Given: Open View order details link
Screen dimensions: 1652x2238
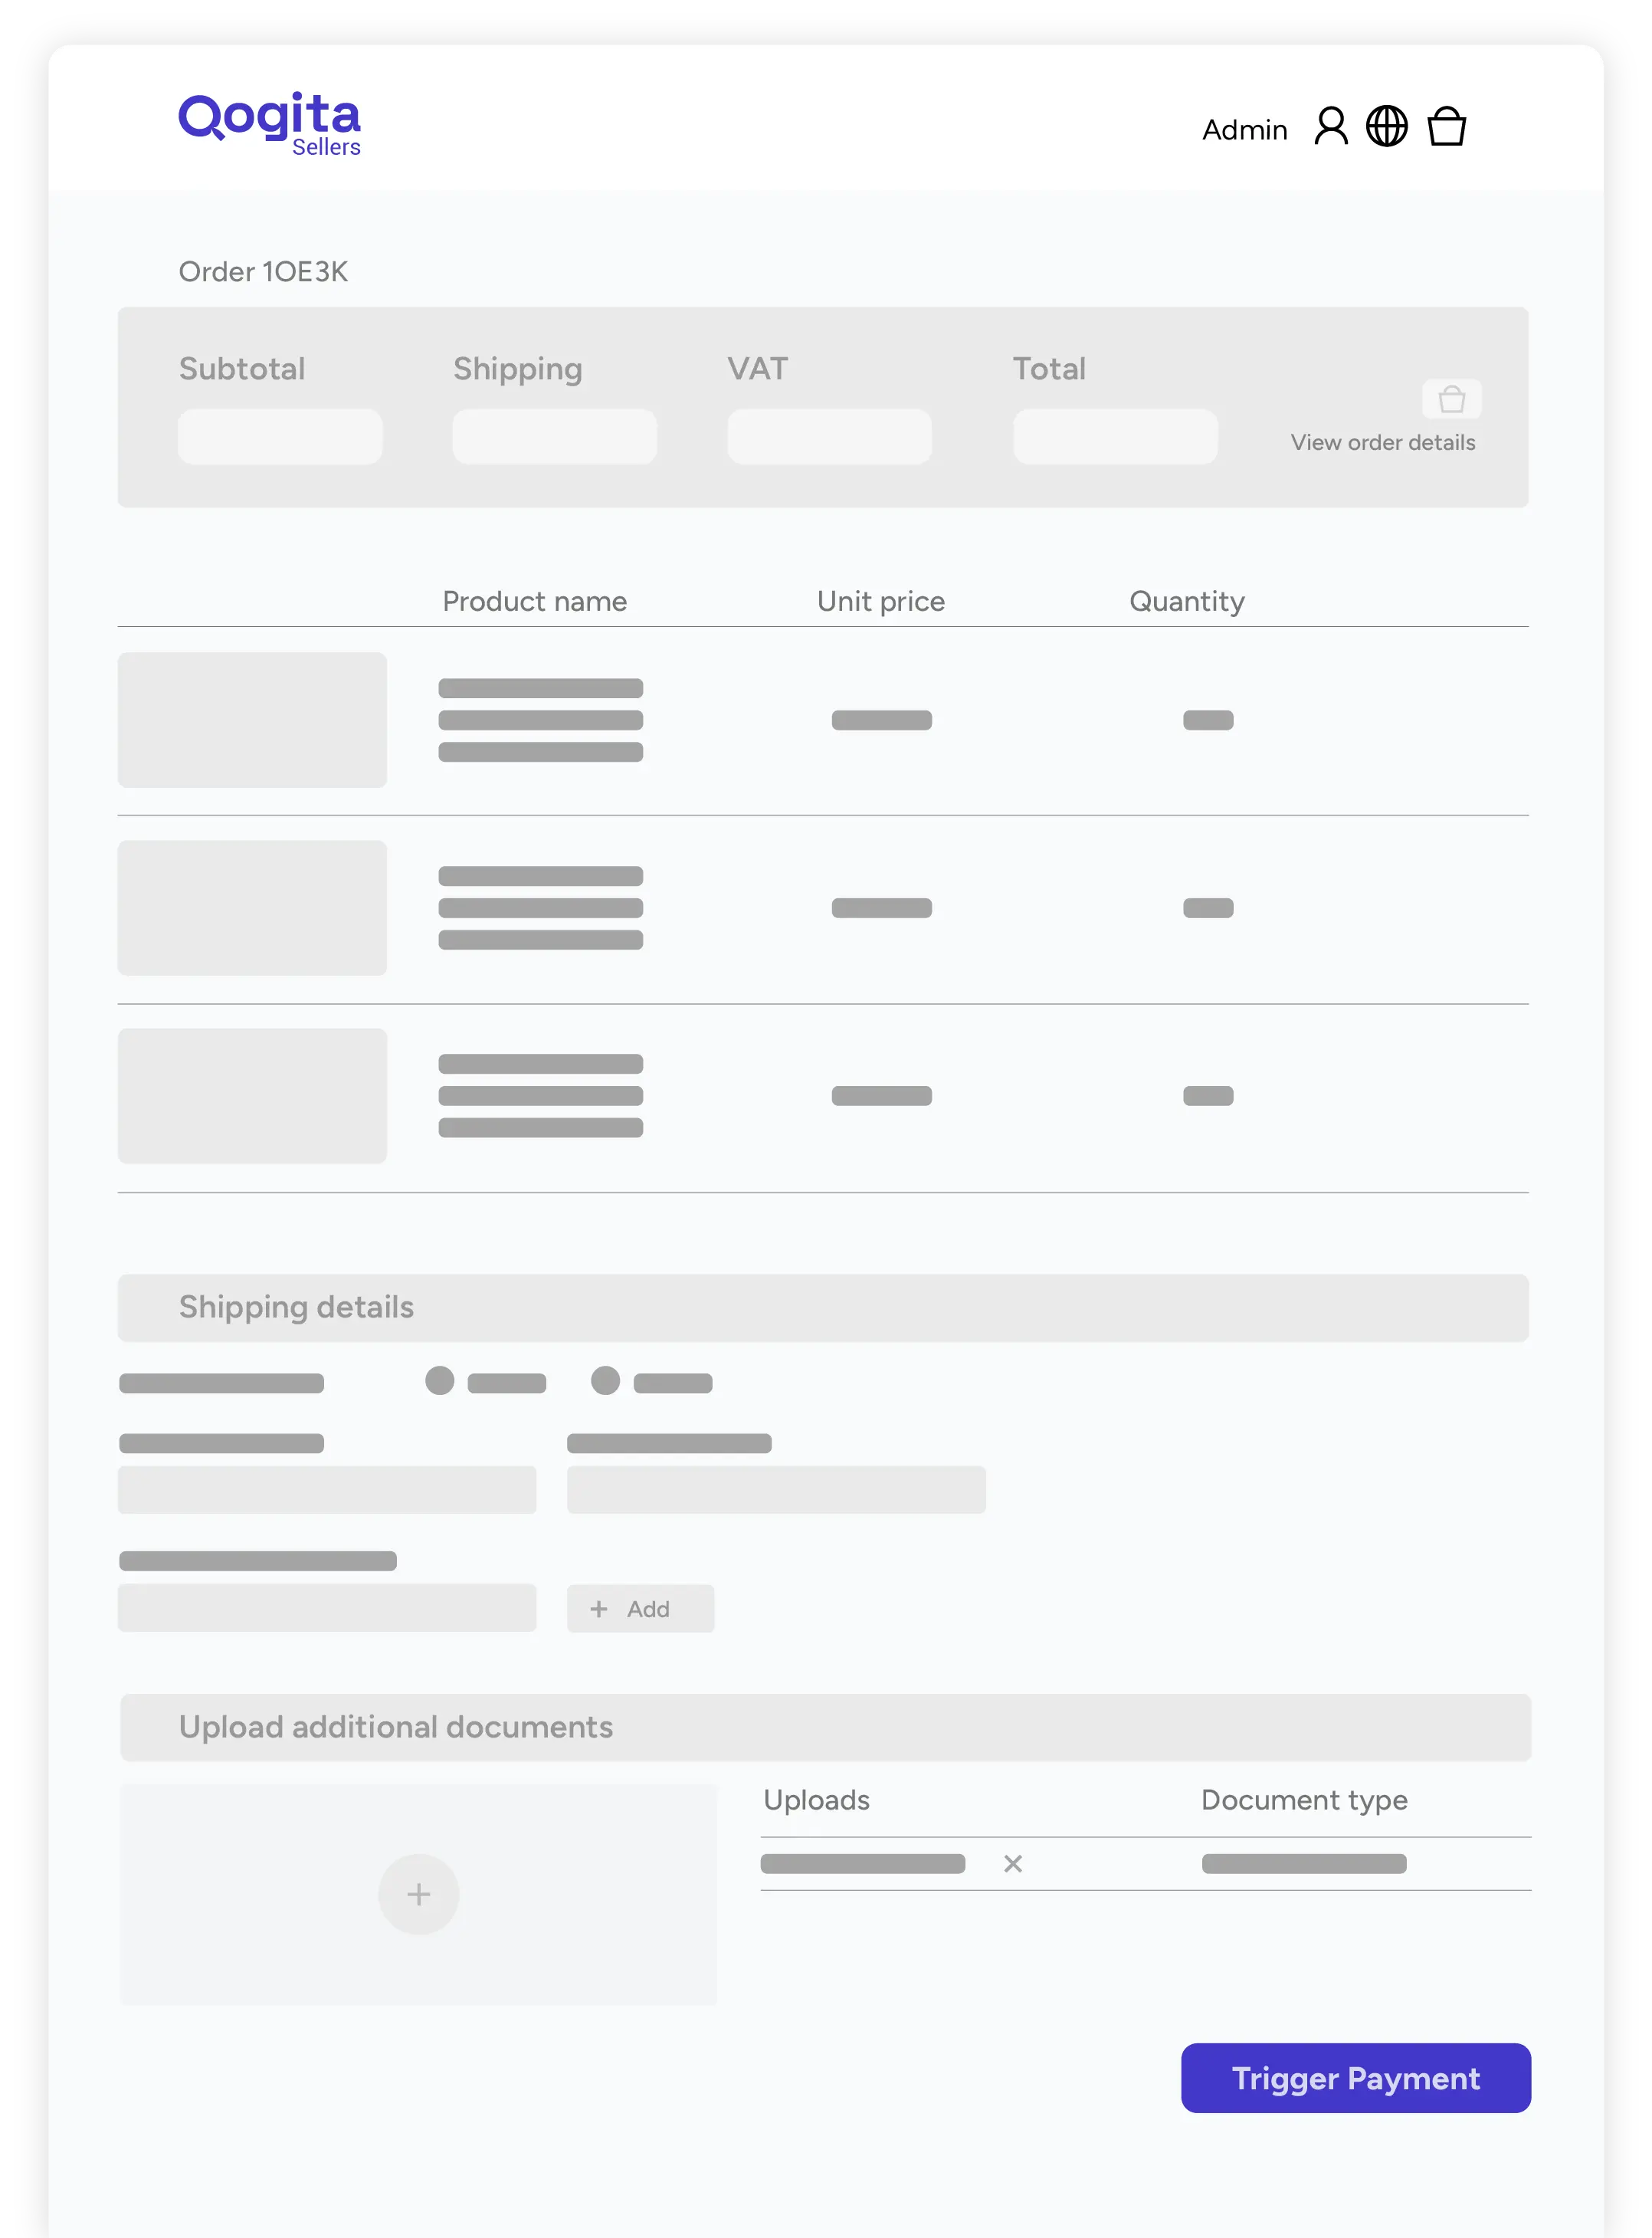Looking at the screenshot, I should click(x=1382, y=442).
